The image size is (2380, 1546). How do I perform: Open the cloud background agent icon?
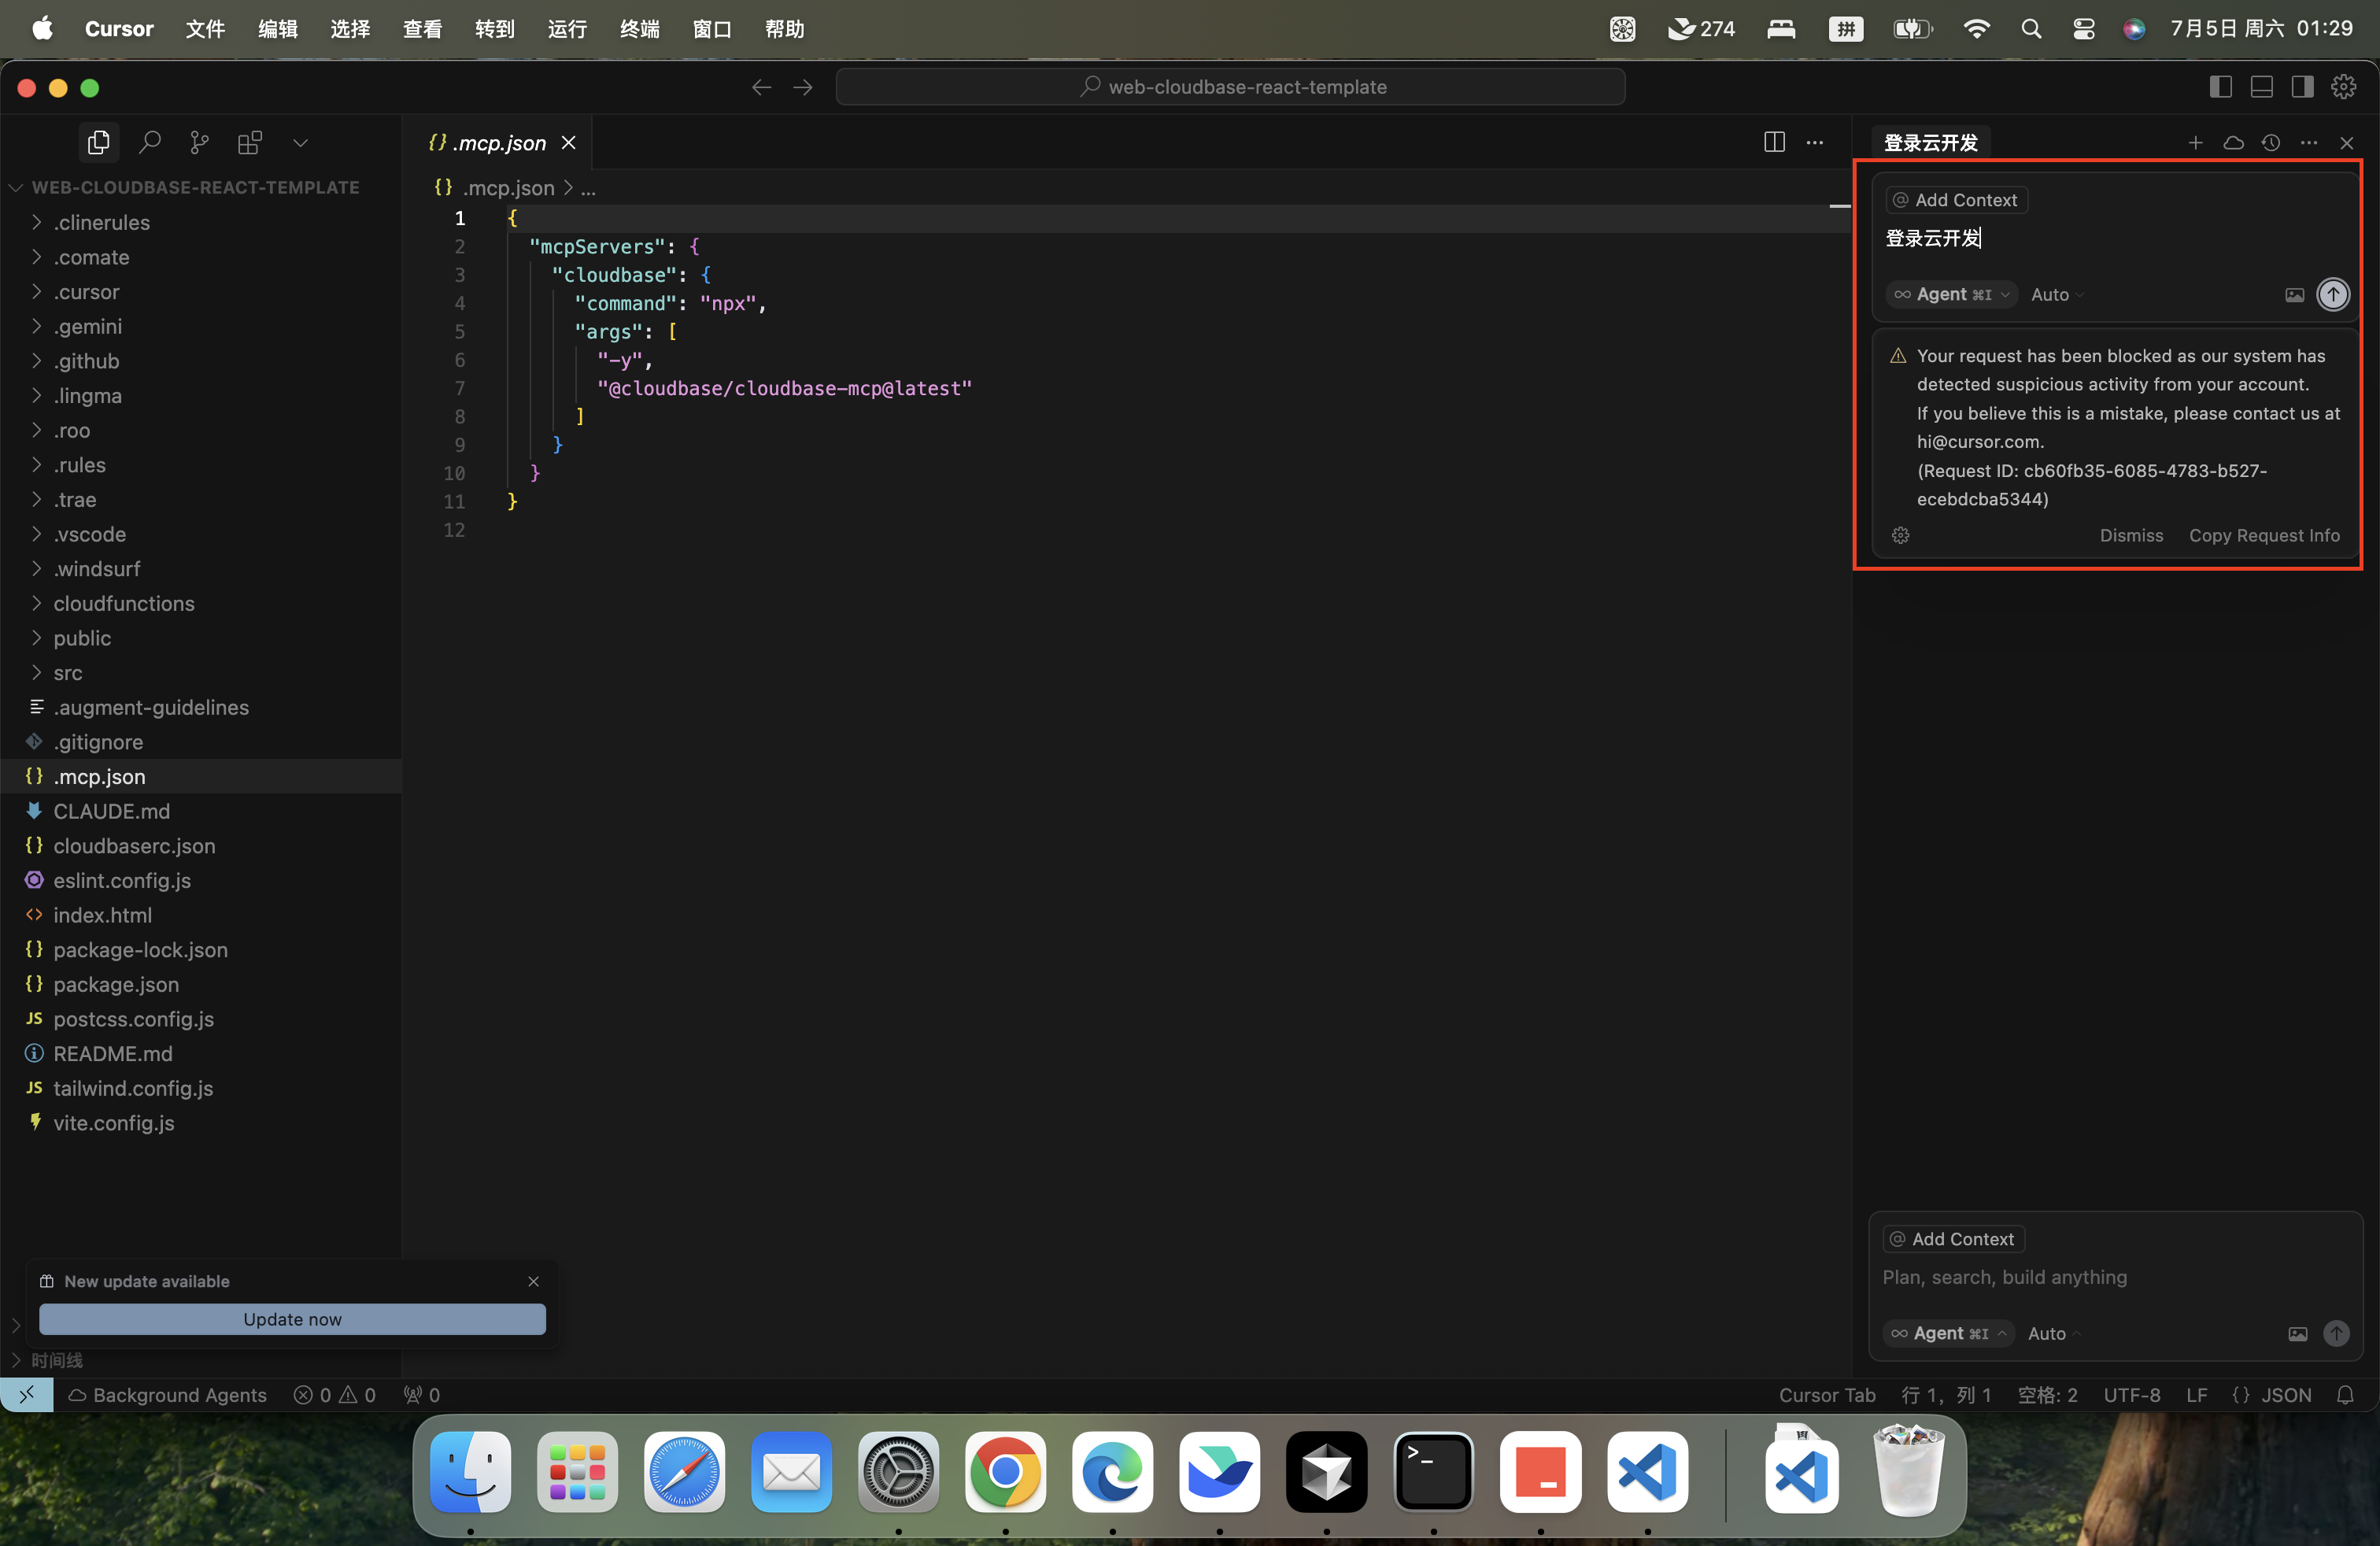pos(2233,143)
